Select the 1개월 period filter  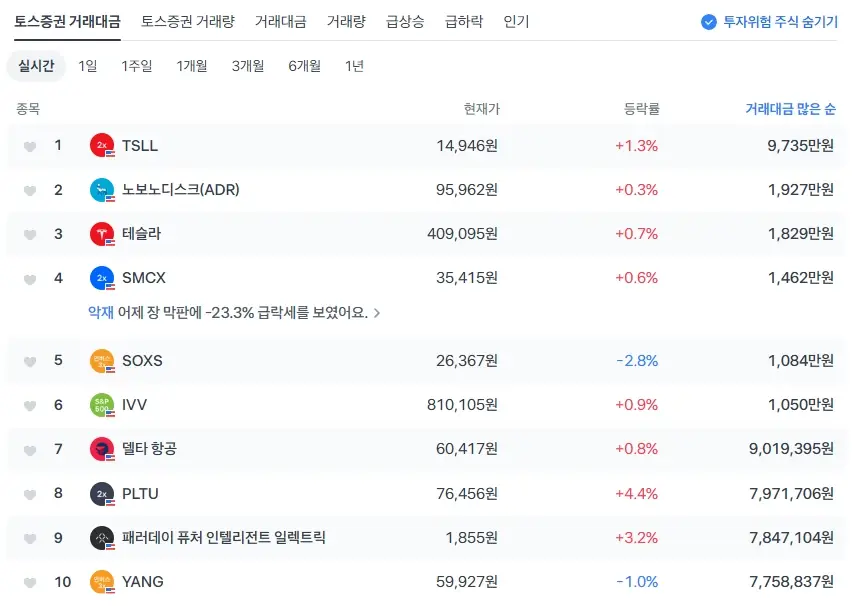[x=192, y=66]
